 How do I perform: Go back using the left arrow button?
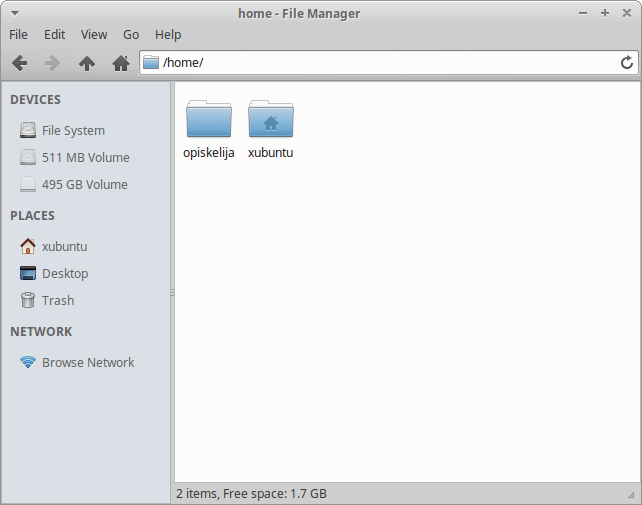pyautogui.click(x=19, y=63)
